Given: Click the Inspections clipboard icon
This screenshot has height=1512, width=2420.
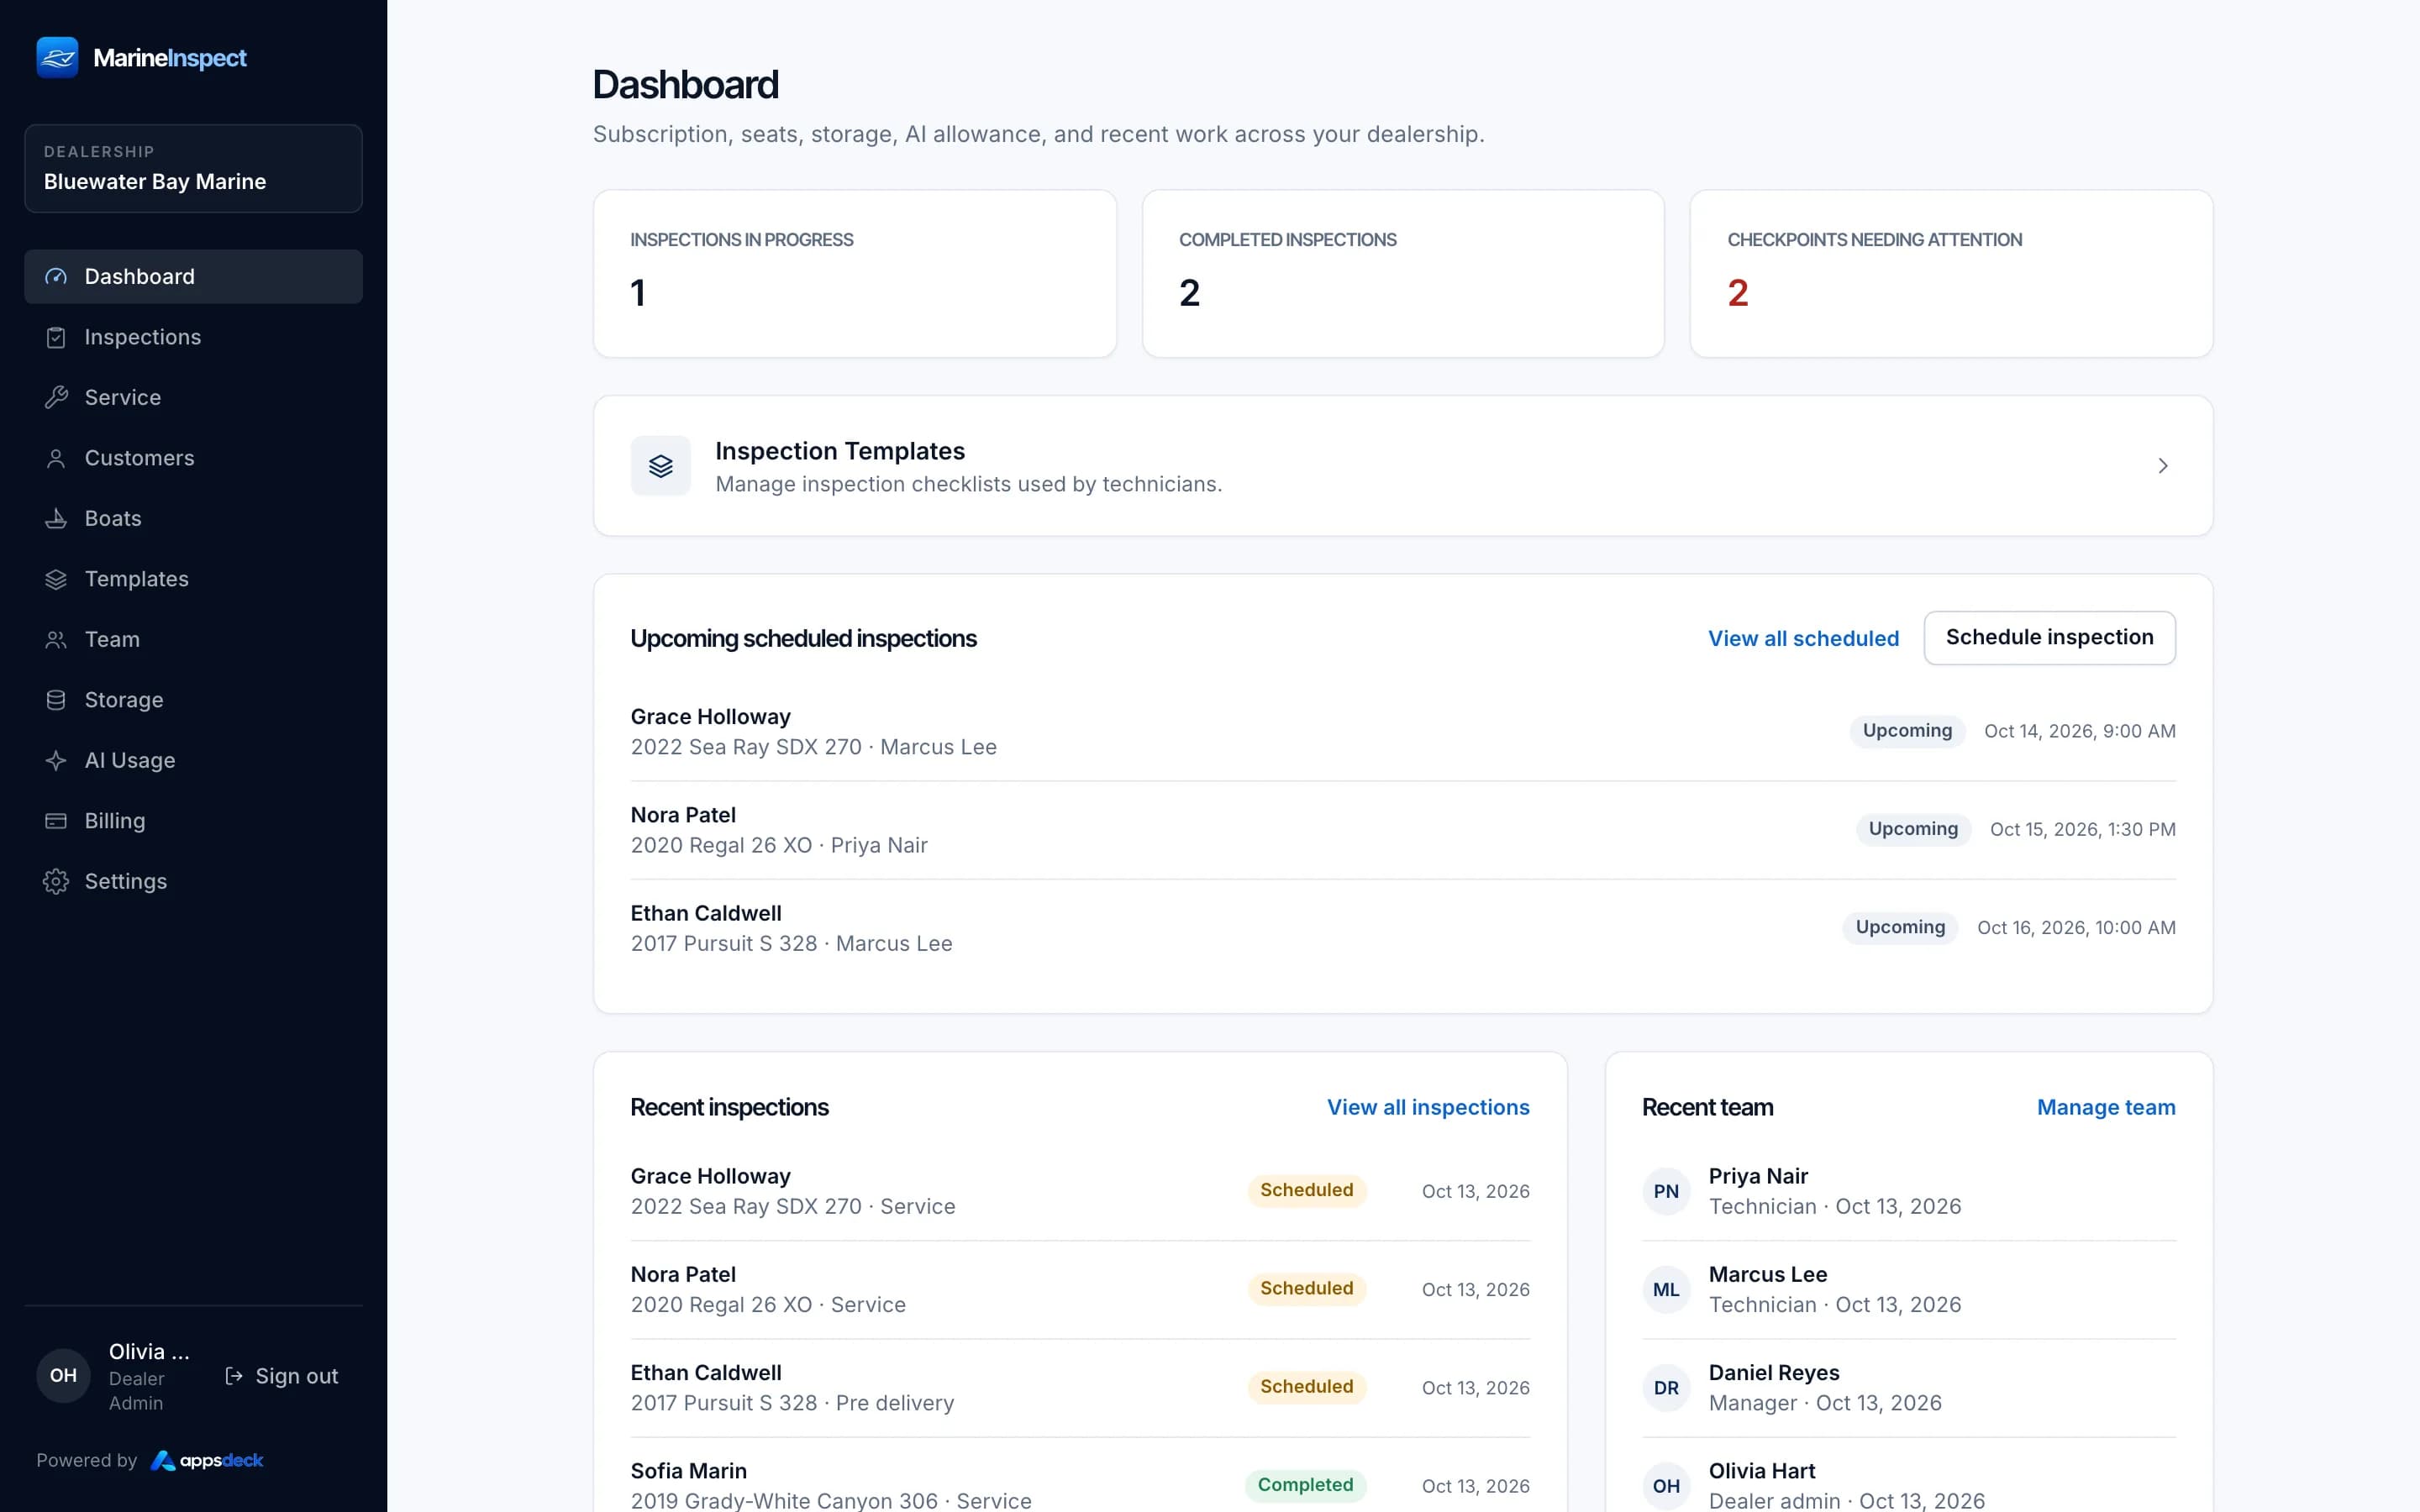Looking at the screenshot, I should click(56, 337).
